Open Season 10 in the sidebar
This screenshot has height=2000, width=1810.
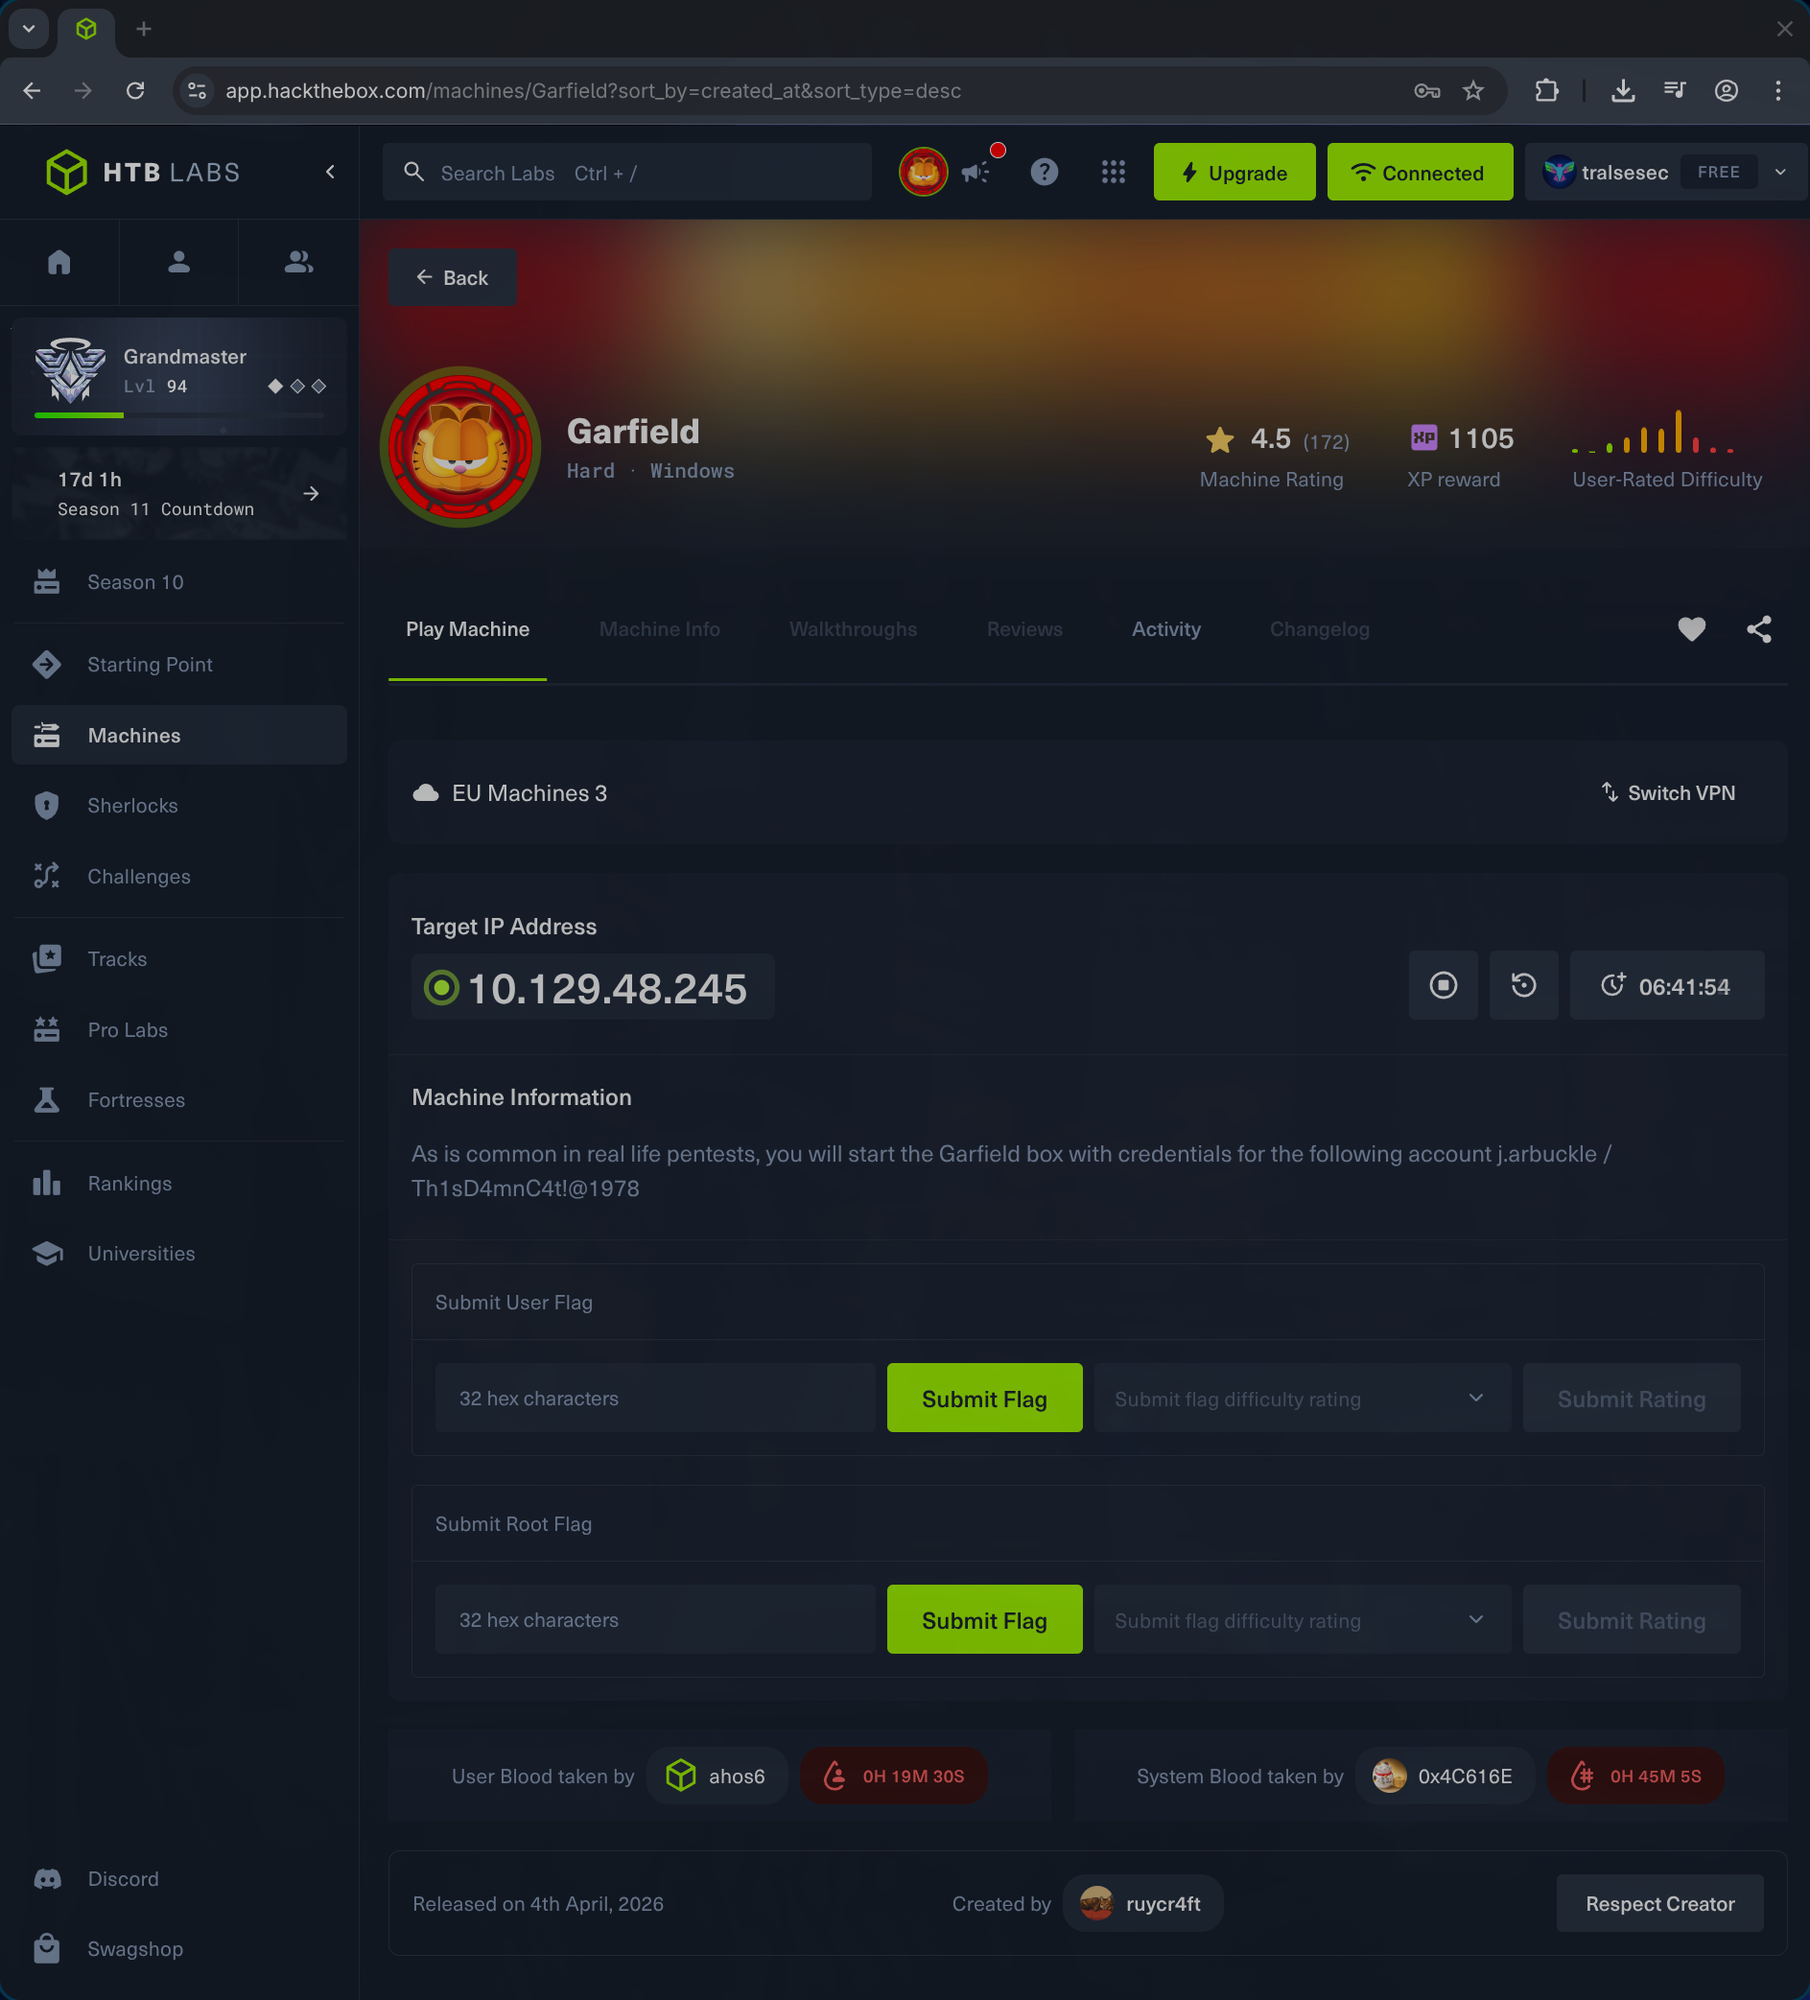[x=179, y=582]
